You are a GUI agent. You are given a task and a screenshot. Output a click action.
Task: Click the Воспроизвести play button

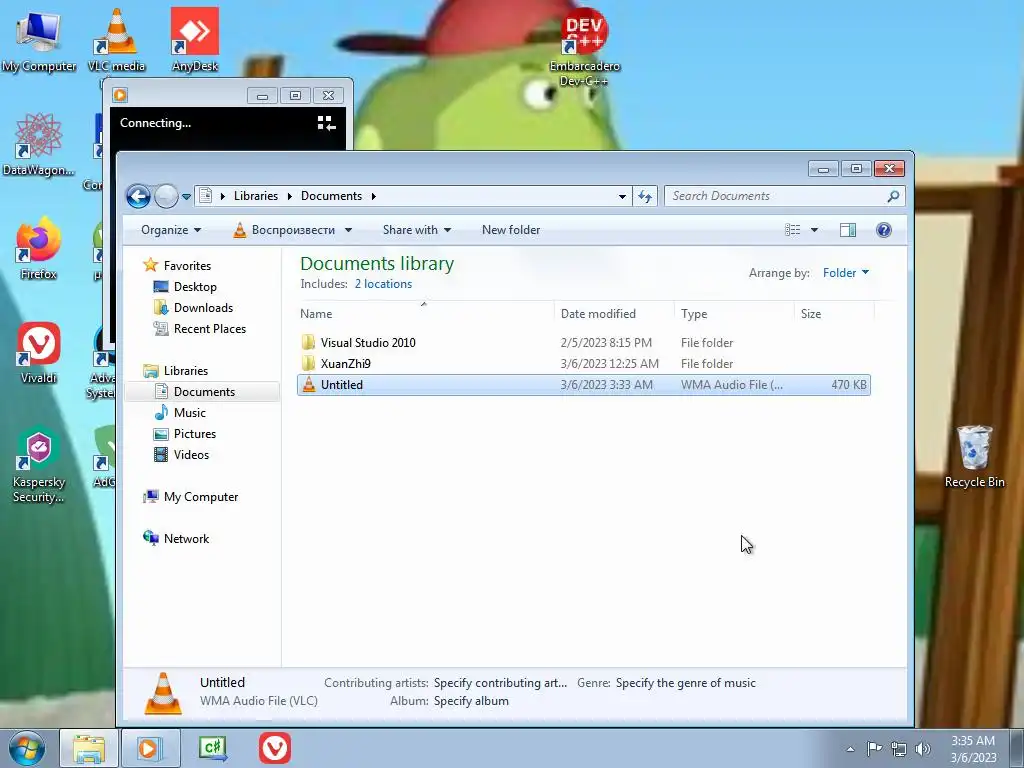pos(284,230)
